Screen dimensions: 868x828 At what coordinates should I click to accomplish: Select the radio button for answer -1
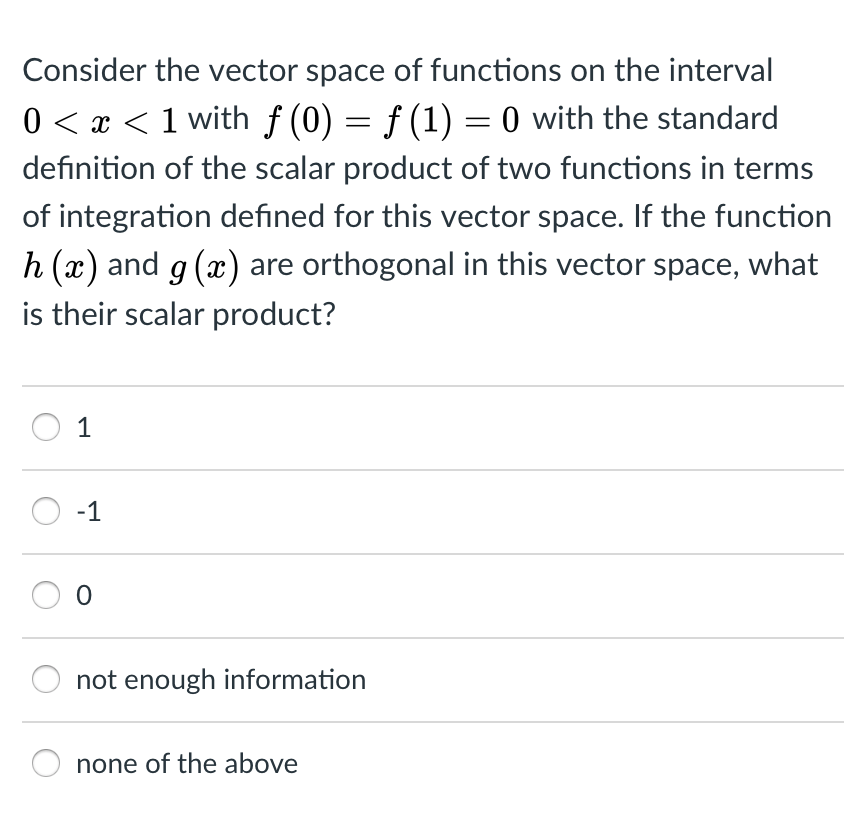click(x=44, y=512)
